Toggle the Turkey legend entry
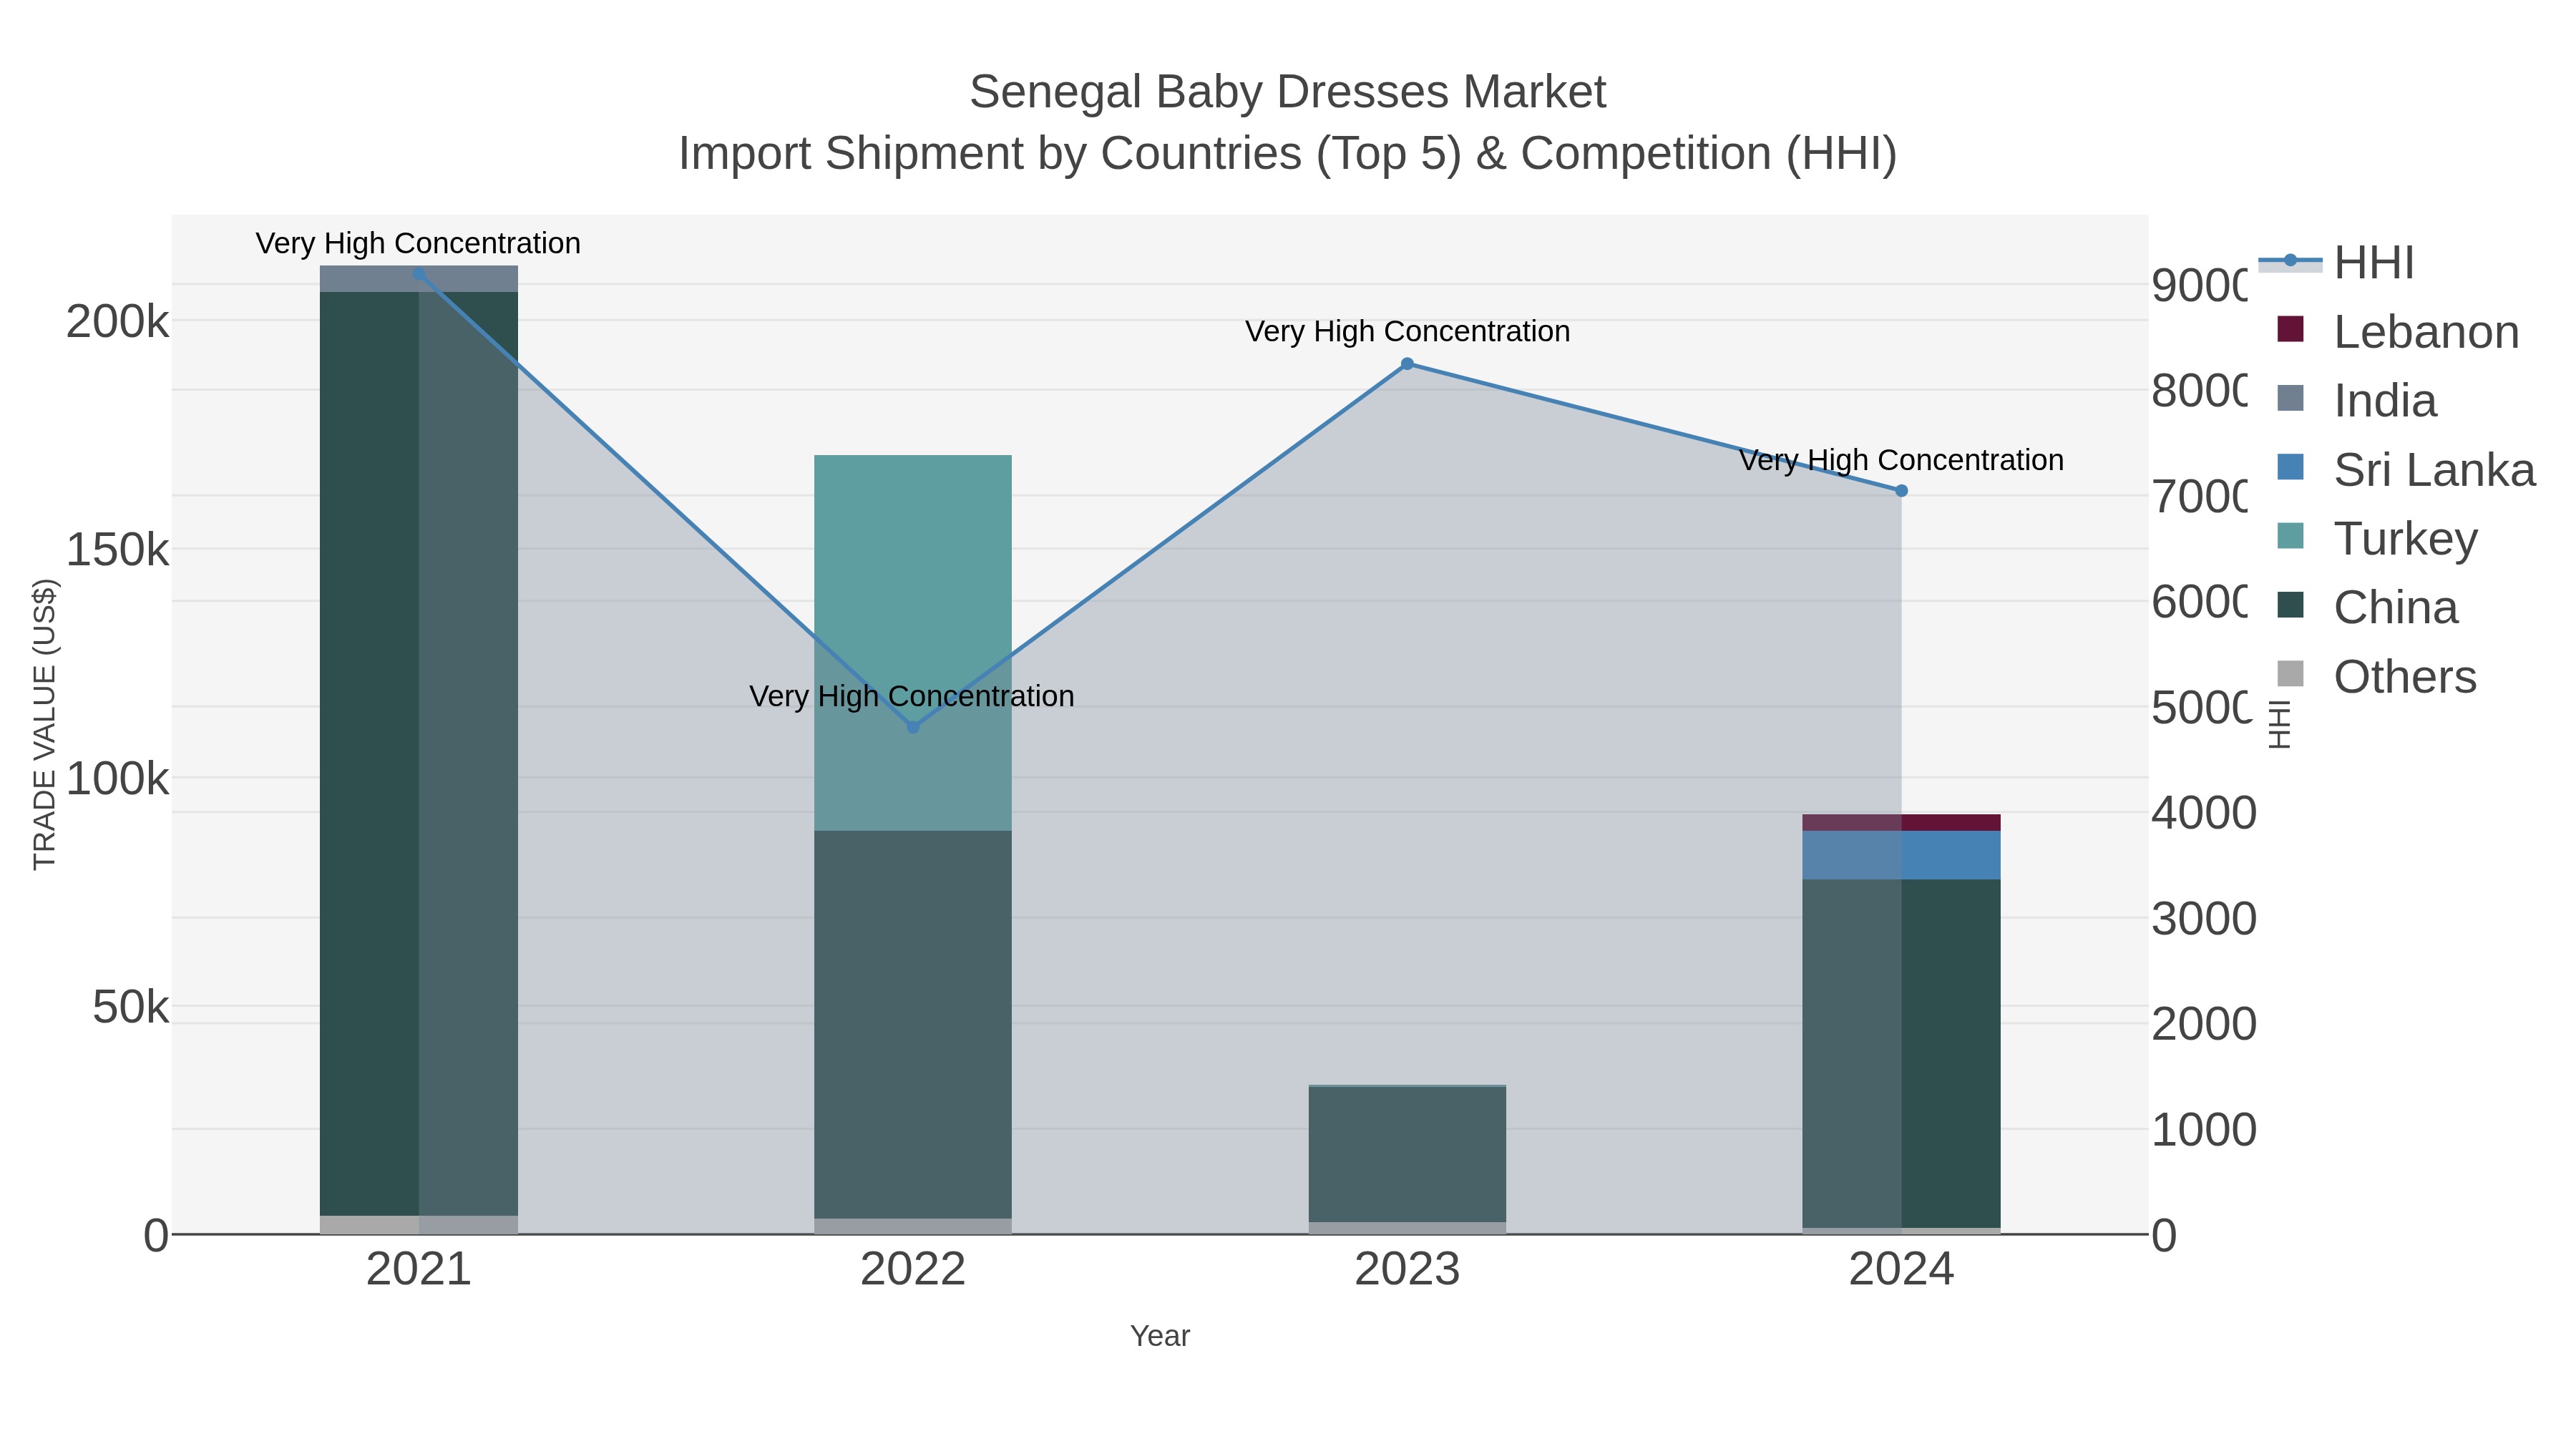 [x=2378, y=539]
